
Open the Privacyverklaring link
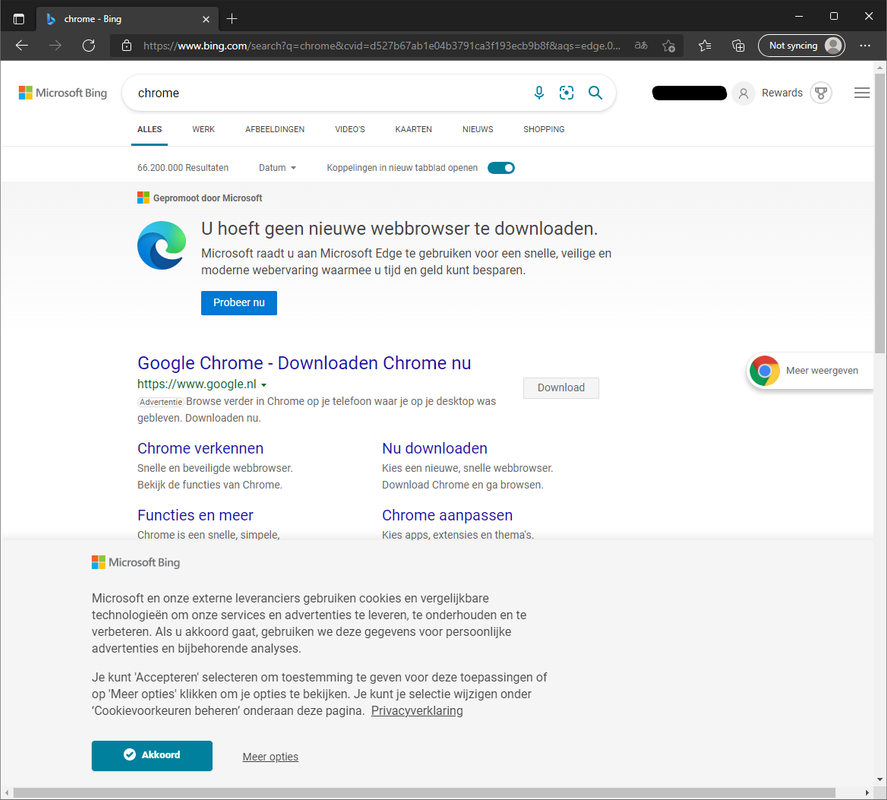click(x=417, y=711)
